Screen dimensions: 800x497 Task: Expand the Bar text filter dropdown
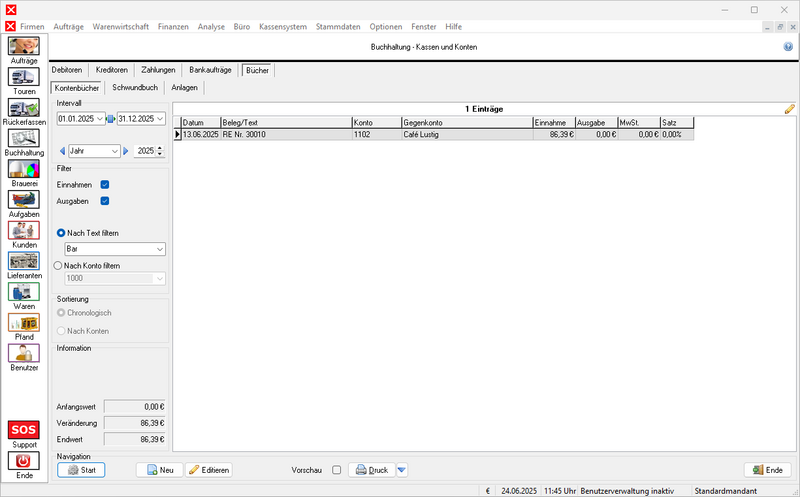click(160, 249)
